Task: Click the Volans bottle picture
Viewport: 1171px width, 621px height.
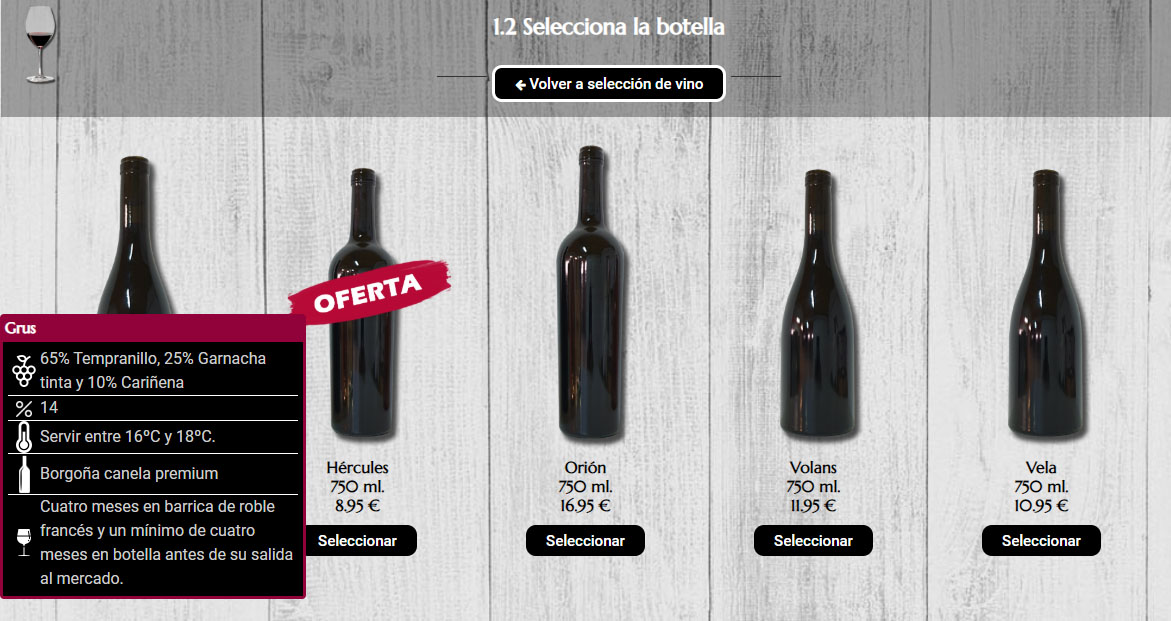Action: pos(819,304)
